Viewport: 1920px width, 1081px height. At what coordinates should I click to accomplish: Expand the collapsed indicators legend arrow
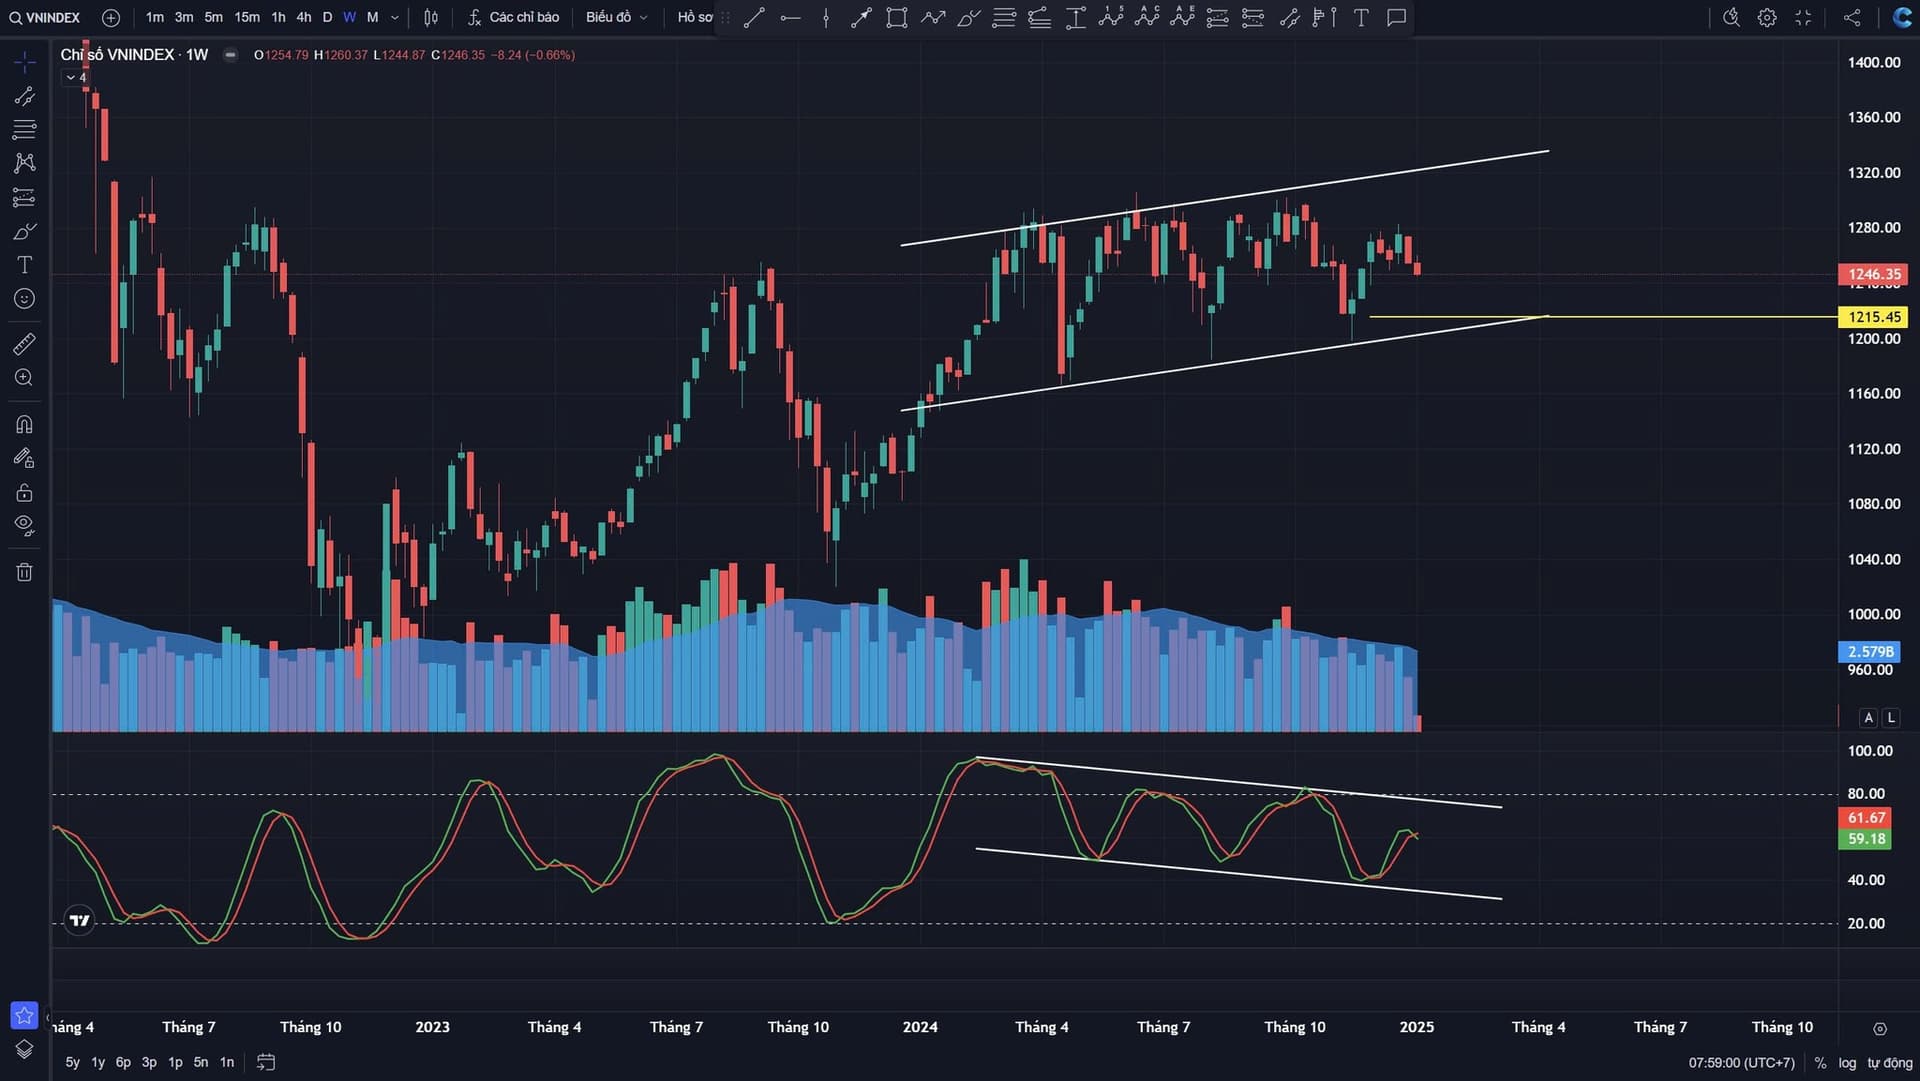[71, 77]
